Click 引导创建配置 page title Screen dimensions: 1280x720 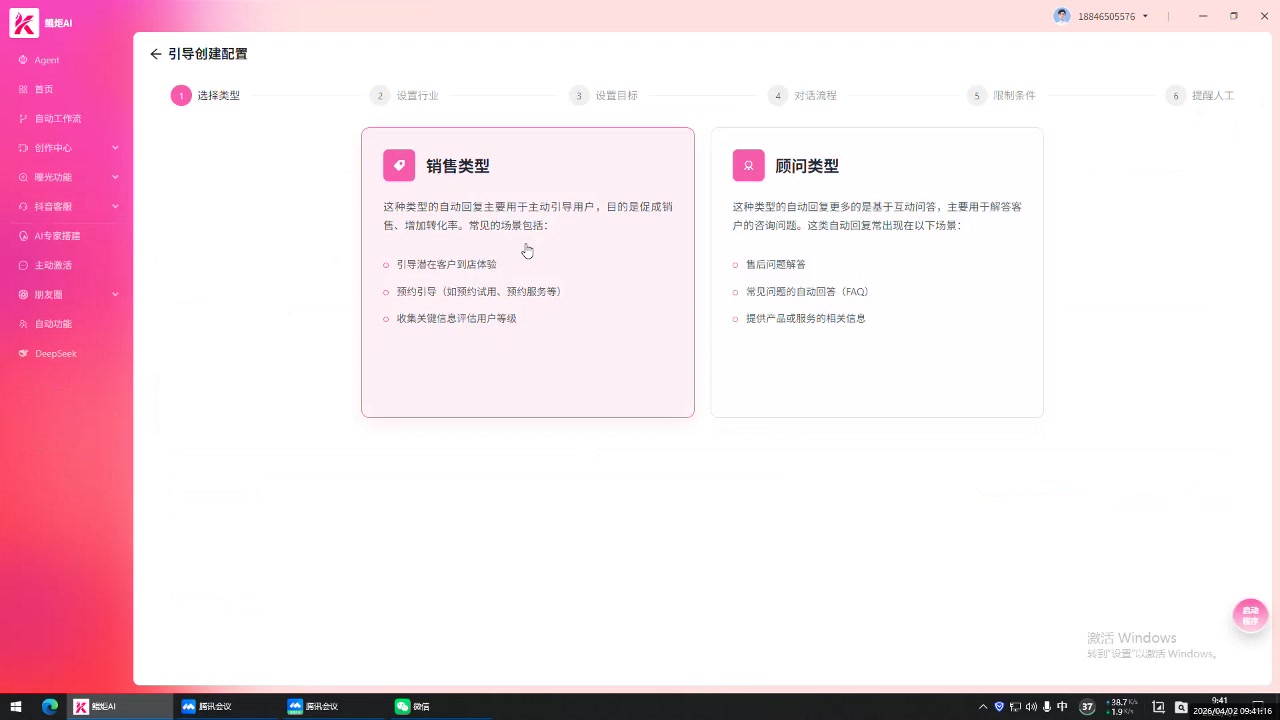point(208,54)
